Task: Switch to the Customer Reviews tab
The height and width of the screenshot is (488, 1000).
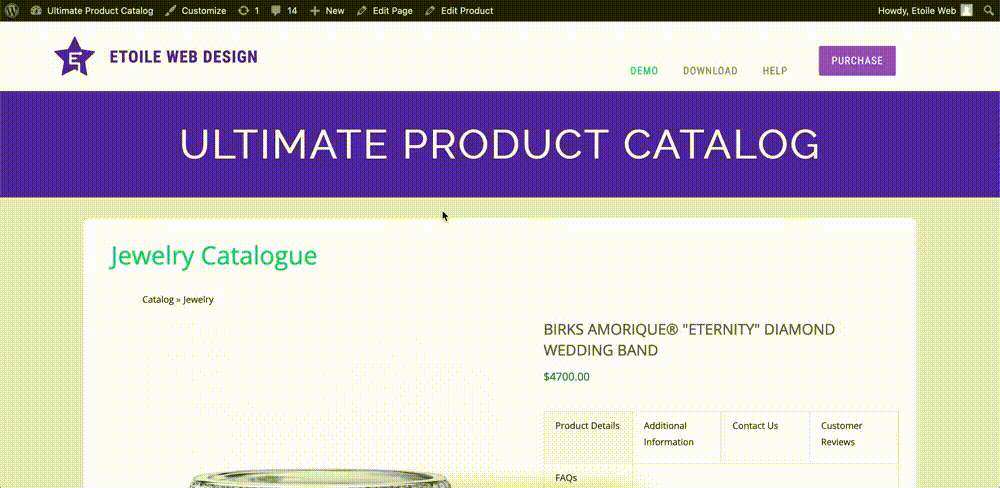Action: click(x=854, y=437)
